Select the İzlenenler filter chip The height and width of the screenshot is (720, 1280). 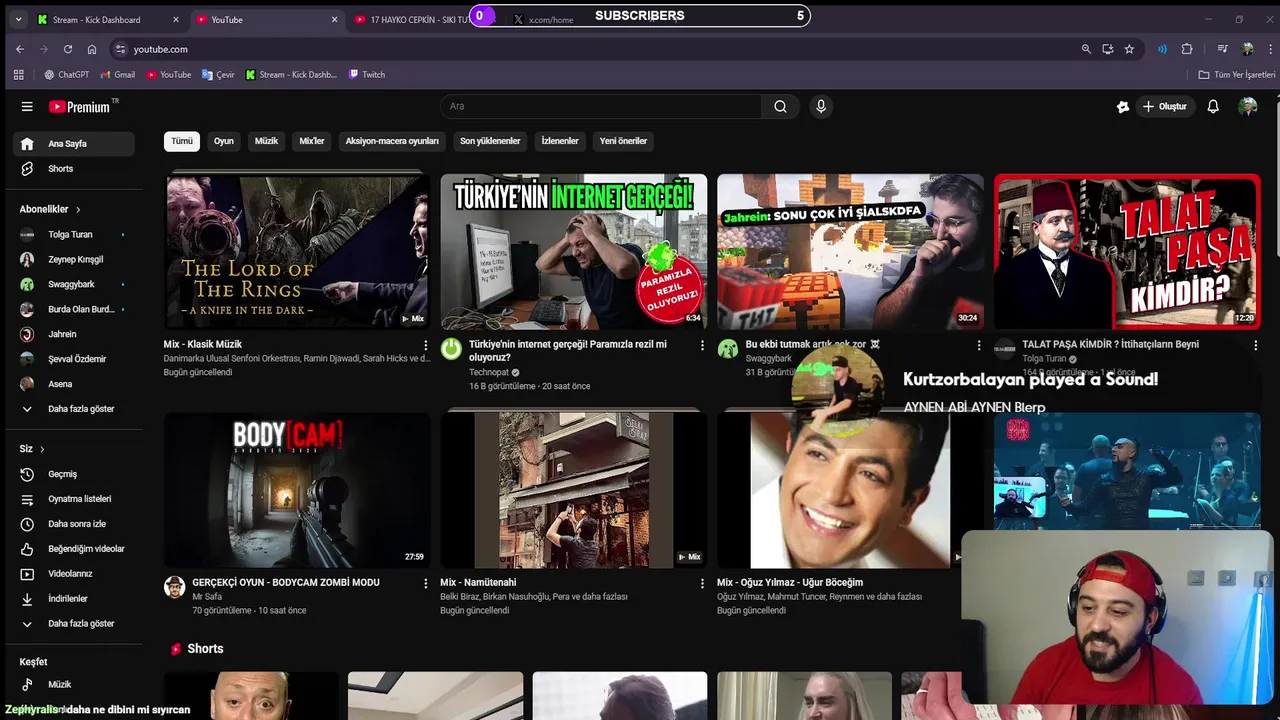pos(560,141)
